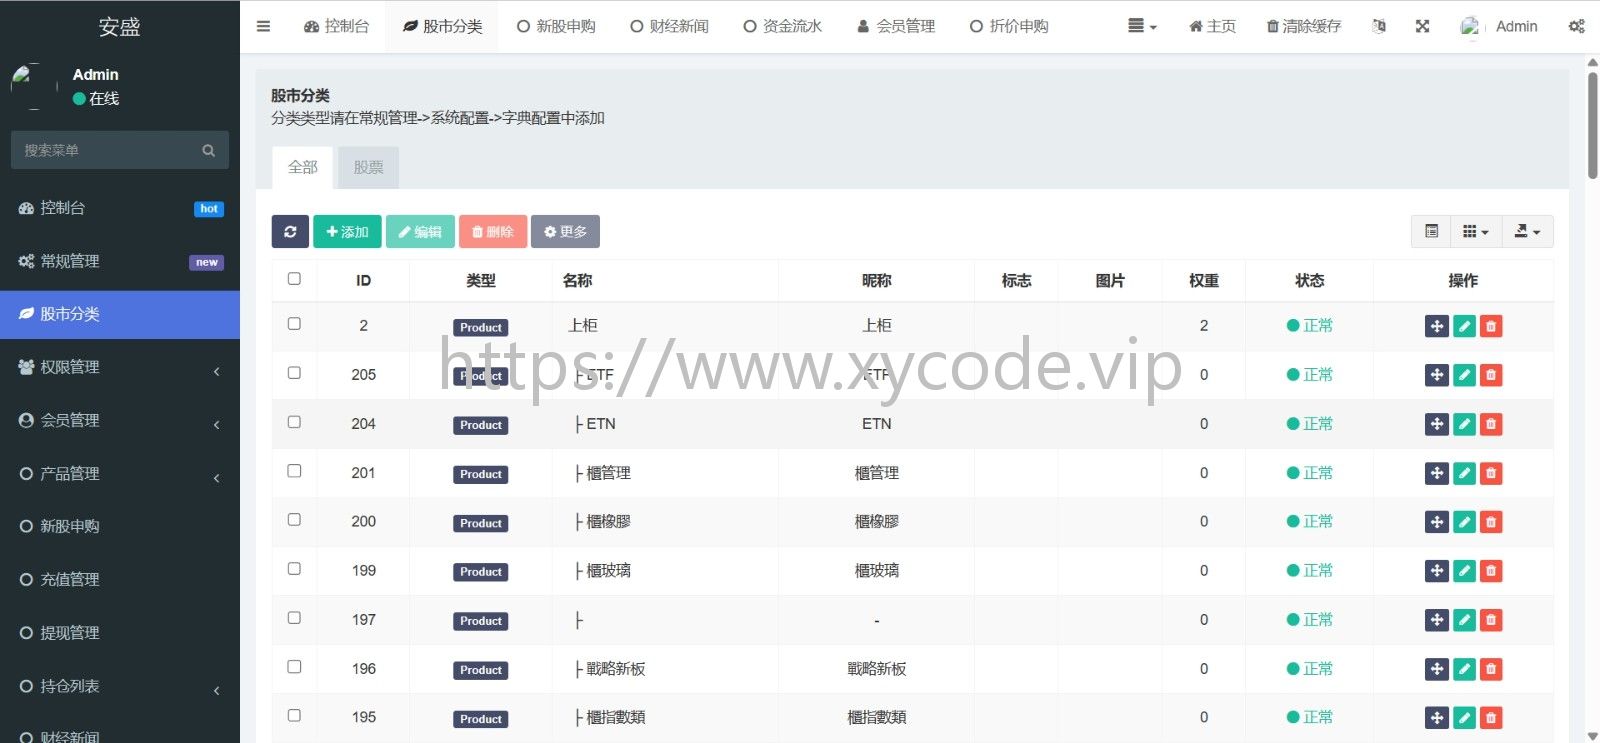Open the settings cogs icon at top right
Screen dimensions: 1600x743
tap(1576, 26)
